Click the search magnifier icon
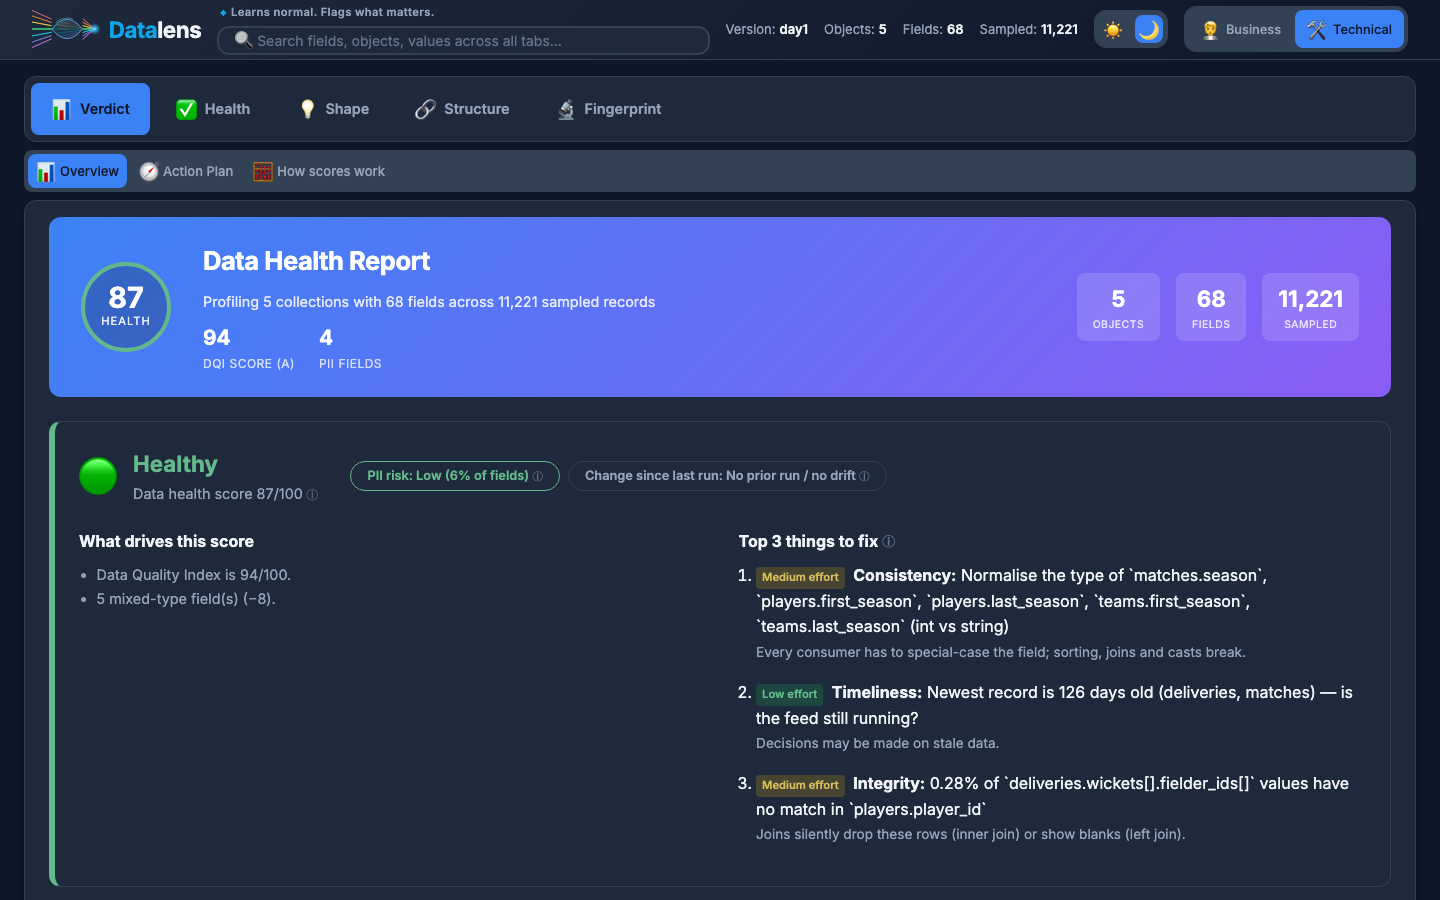Screen dimensions: 1440x900 [243, 40]
